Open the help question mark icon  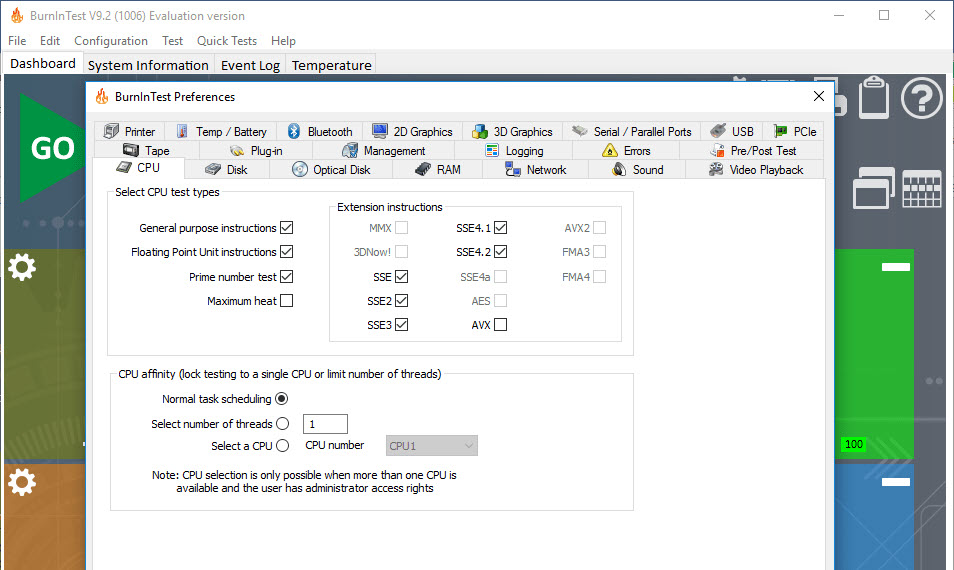pyautogui.click(x=922, y=97)
